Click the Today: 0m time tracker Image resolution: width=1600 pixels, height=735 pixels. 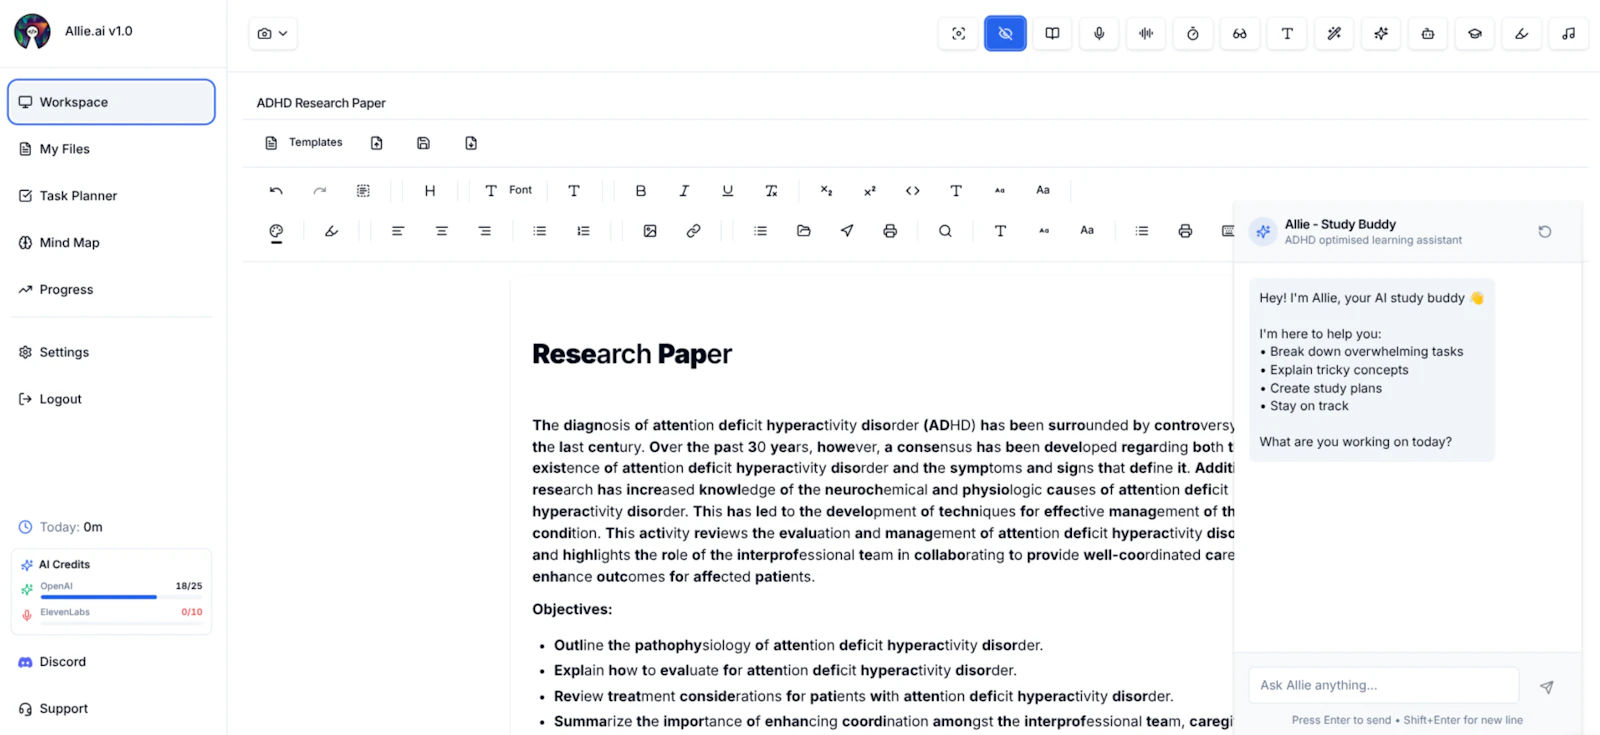[61, 527]
